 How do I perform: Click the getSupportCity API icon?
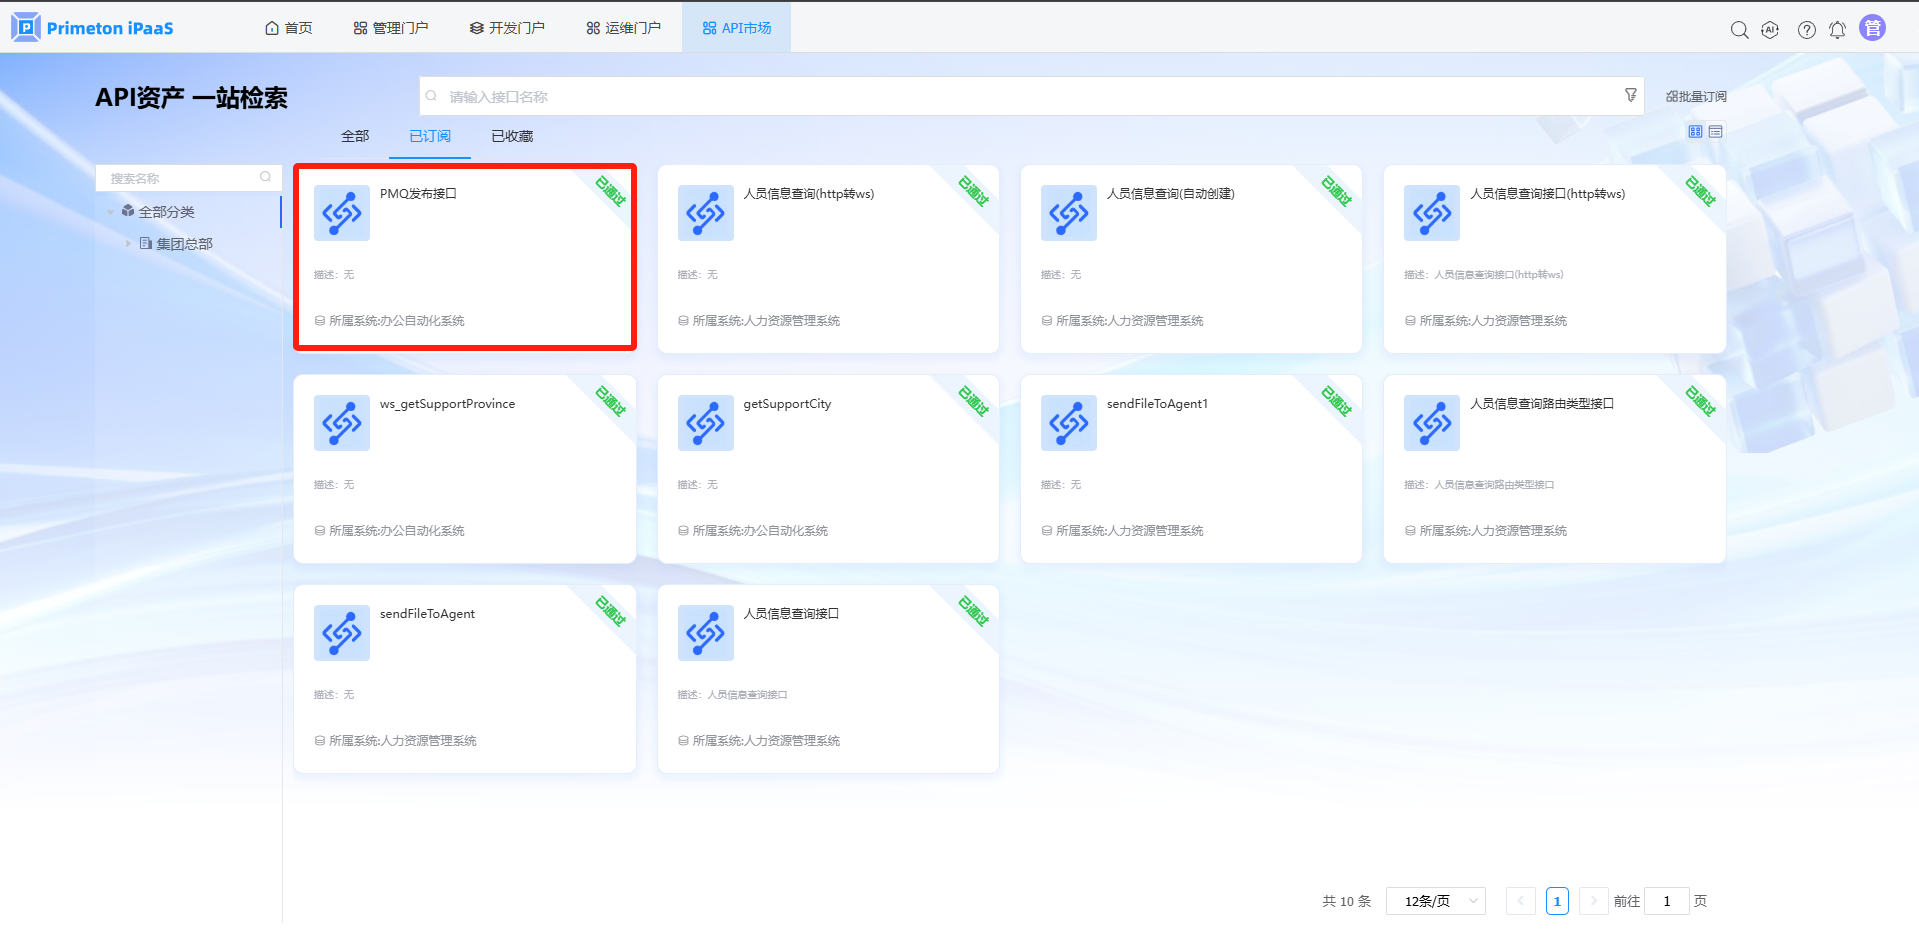pyautogui.click(x=705, y=423)
